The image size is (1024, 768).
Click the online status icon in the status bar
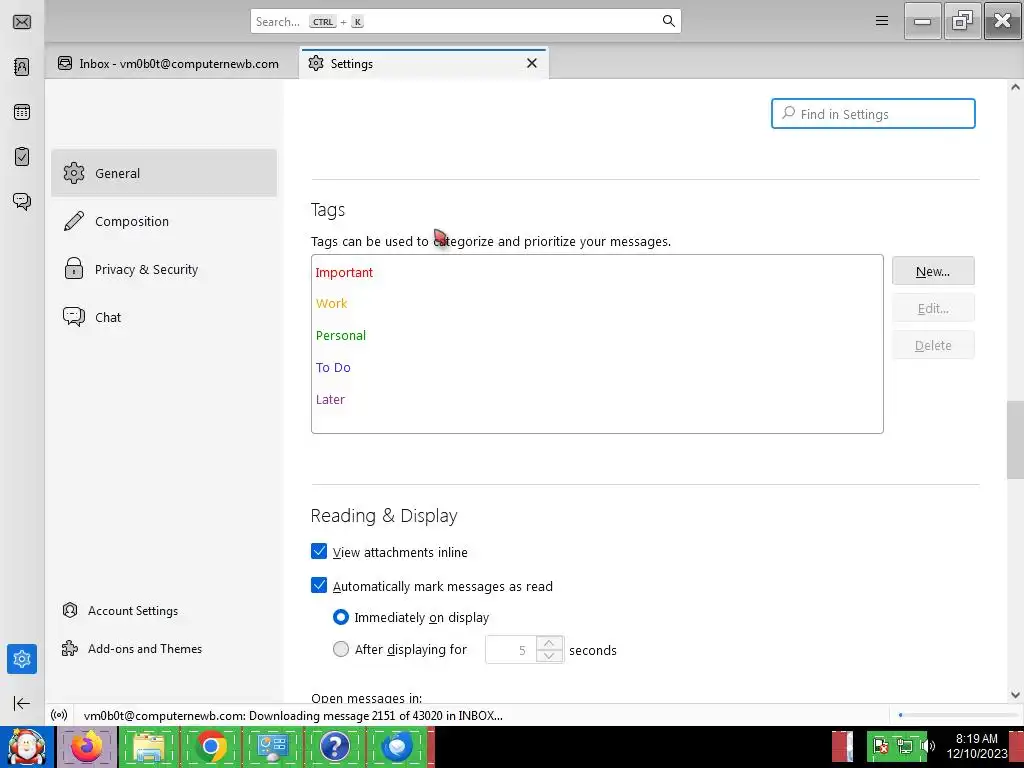coord(59,715)
